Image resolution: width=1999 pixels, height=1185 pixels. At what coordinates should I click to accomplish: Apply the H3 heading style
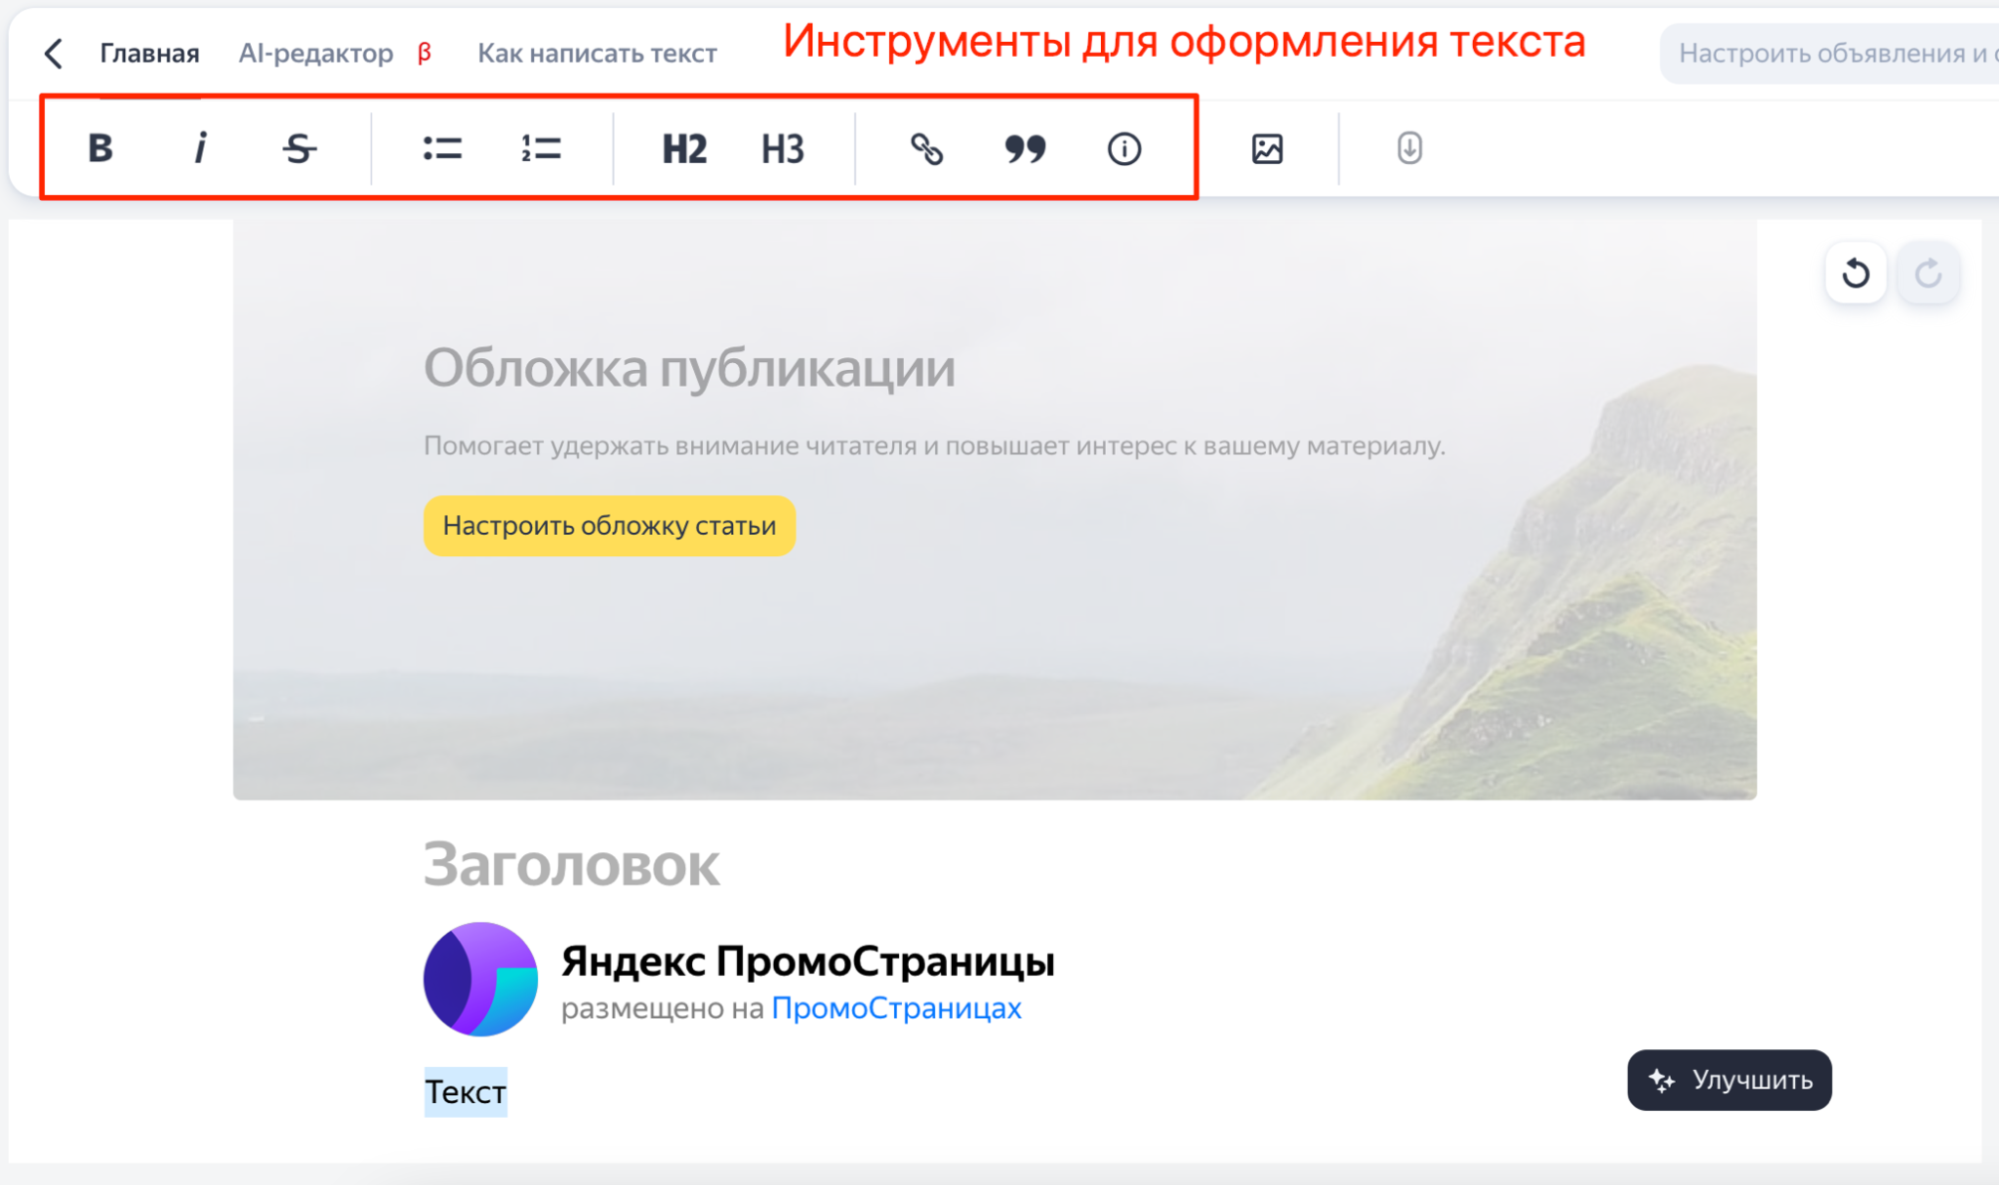782,149
